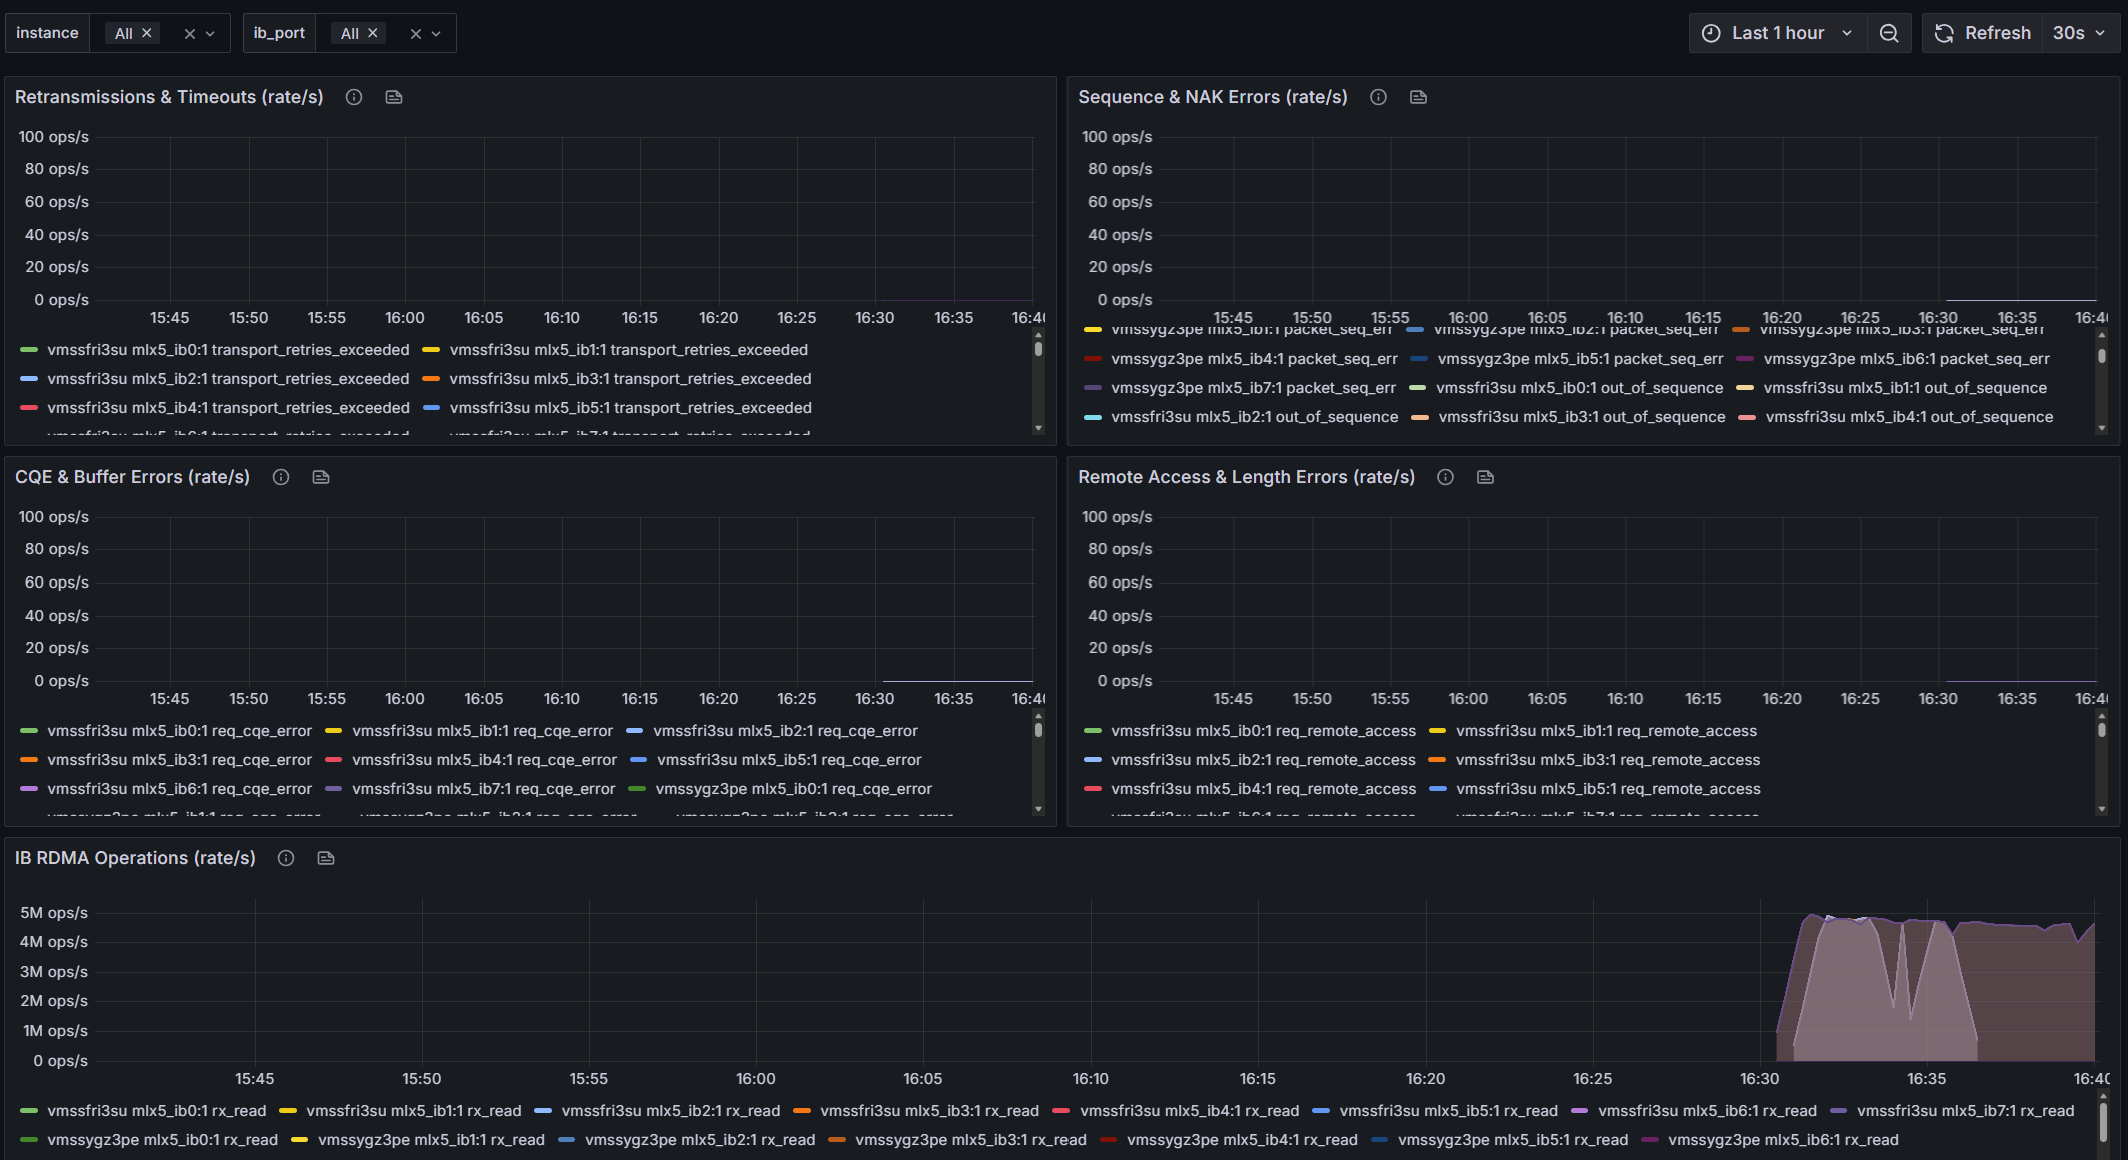The width and height of the screenshot is (2128, 1160).
Task: Click the document icon beside Sequence & NAK Errors title
Action: 1418,97
